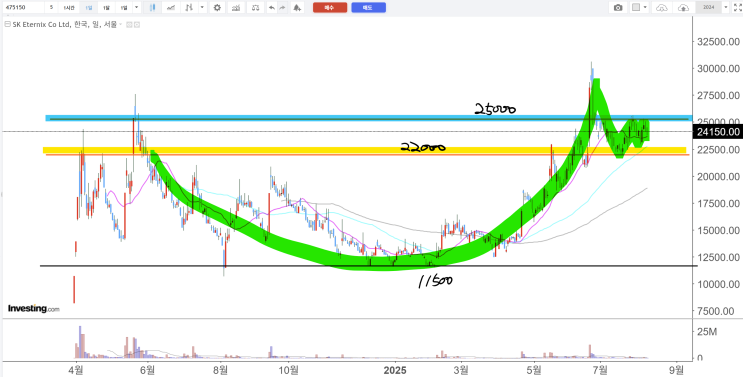Click the 30000.00 price axis label

click(719, 69)
